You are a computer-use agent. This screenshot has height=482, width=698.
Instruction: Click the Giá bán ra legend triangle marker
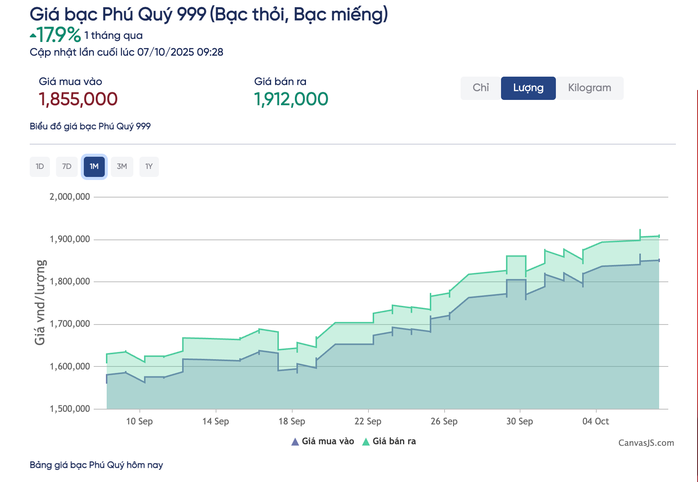tap(365, 441)
